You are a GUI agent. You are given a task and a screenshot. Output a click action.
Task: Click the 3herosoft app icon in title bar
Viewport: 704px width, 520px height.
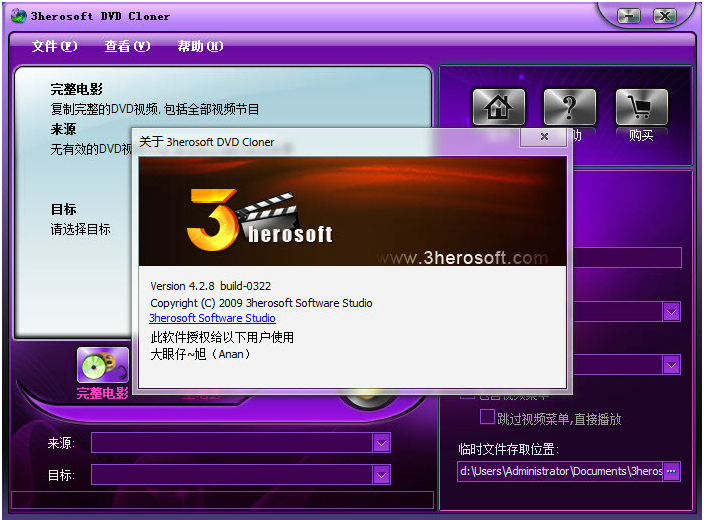pos(18,16)
